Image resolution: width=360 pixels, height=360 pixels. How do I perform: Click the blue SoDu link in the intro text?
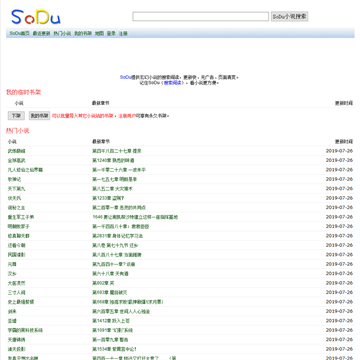(x=126, y=77)
